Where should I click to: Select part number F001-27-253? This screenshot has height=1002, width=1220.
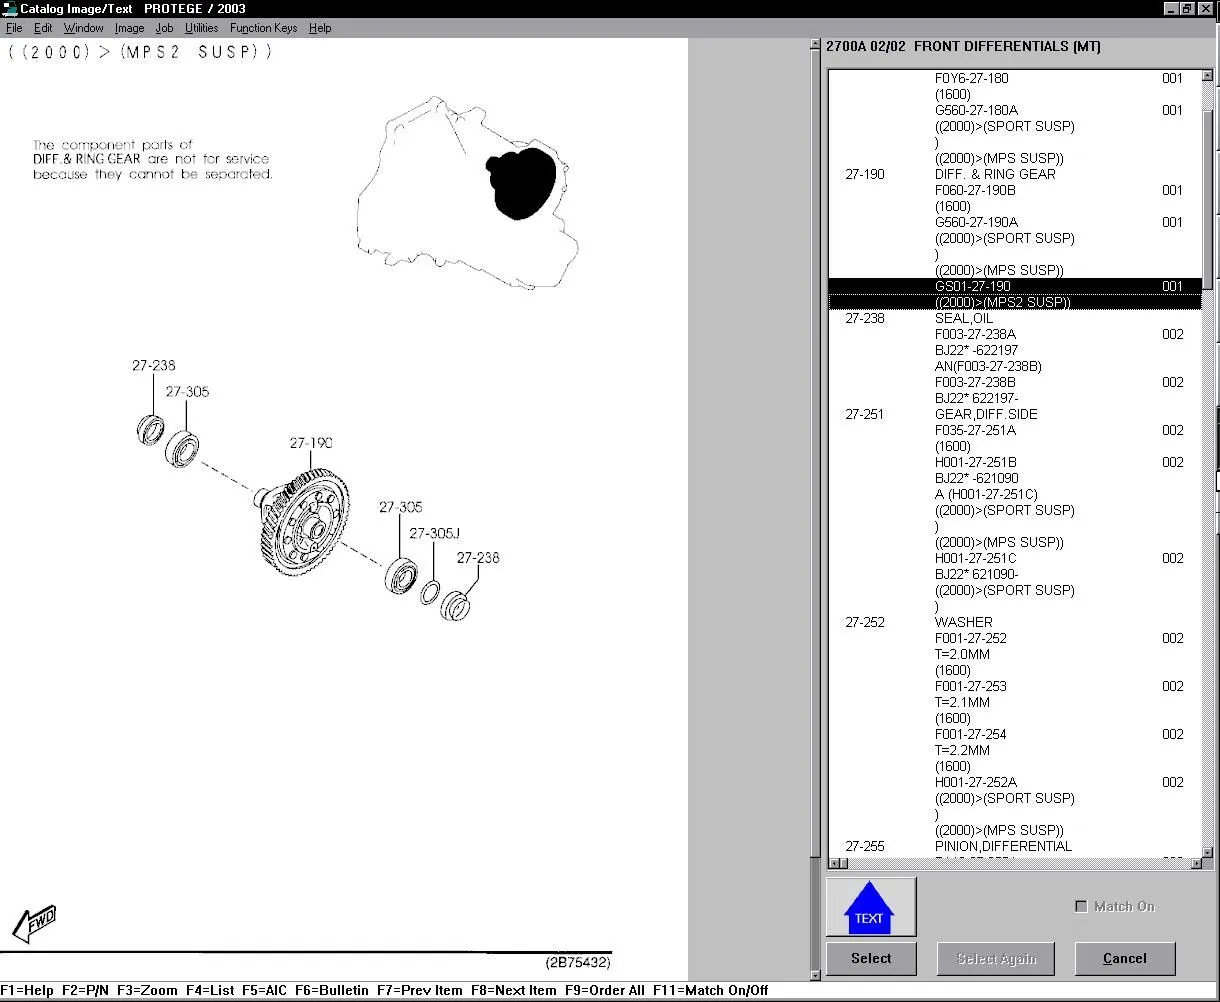(971, 686)
